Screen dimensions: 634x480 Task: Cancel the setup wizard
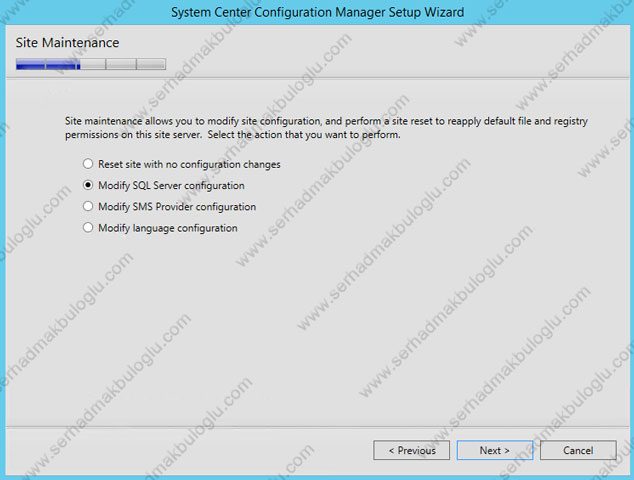pos(578,450)
